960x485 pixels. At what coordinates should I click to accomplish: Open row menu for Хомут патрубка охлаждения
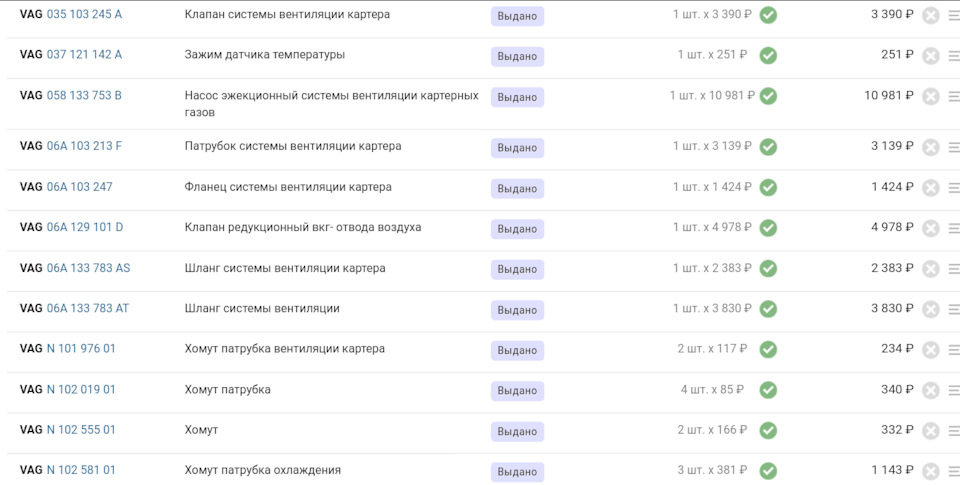point(954,471)
